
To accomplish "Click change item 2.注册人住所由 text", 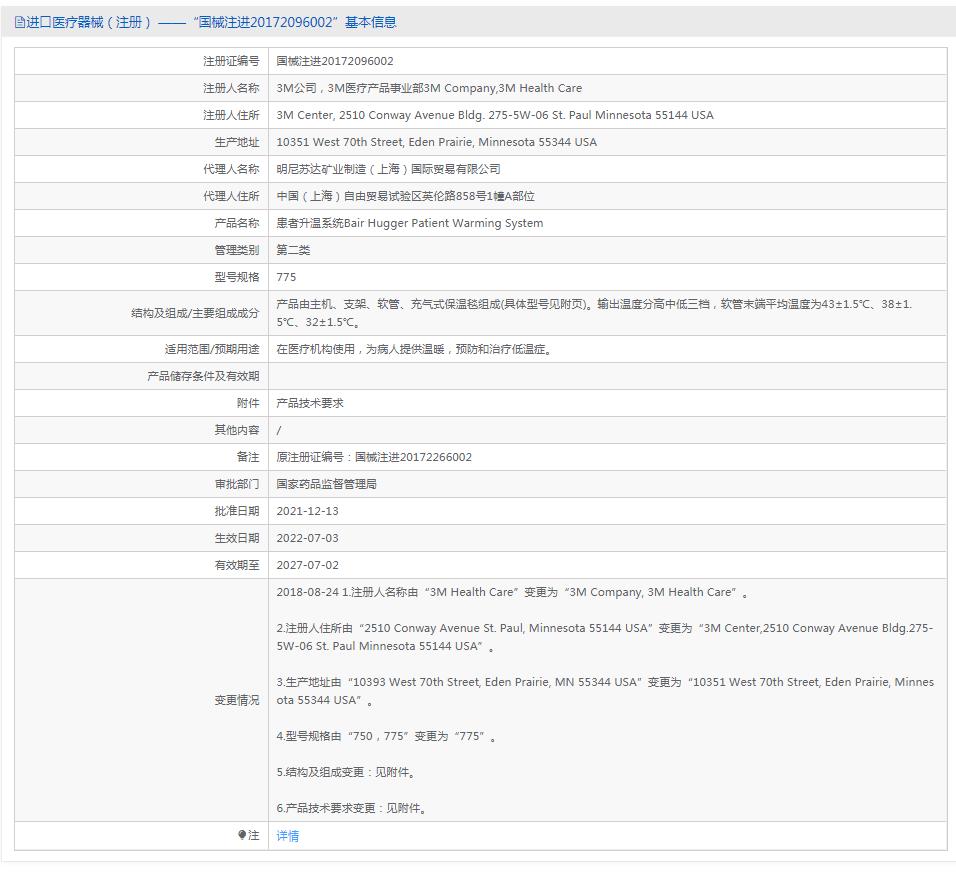I will [605, 637].
